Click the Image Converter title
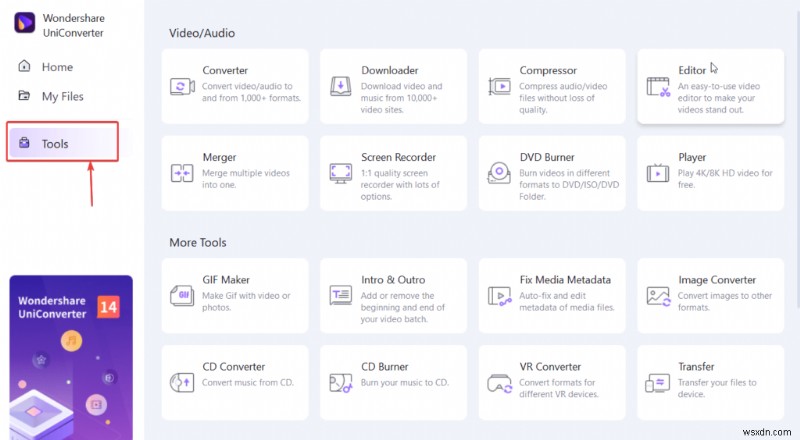The width and height of the screenshot is (800, 440). click(x=717, y=280)
